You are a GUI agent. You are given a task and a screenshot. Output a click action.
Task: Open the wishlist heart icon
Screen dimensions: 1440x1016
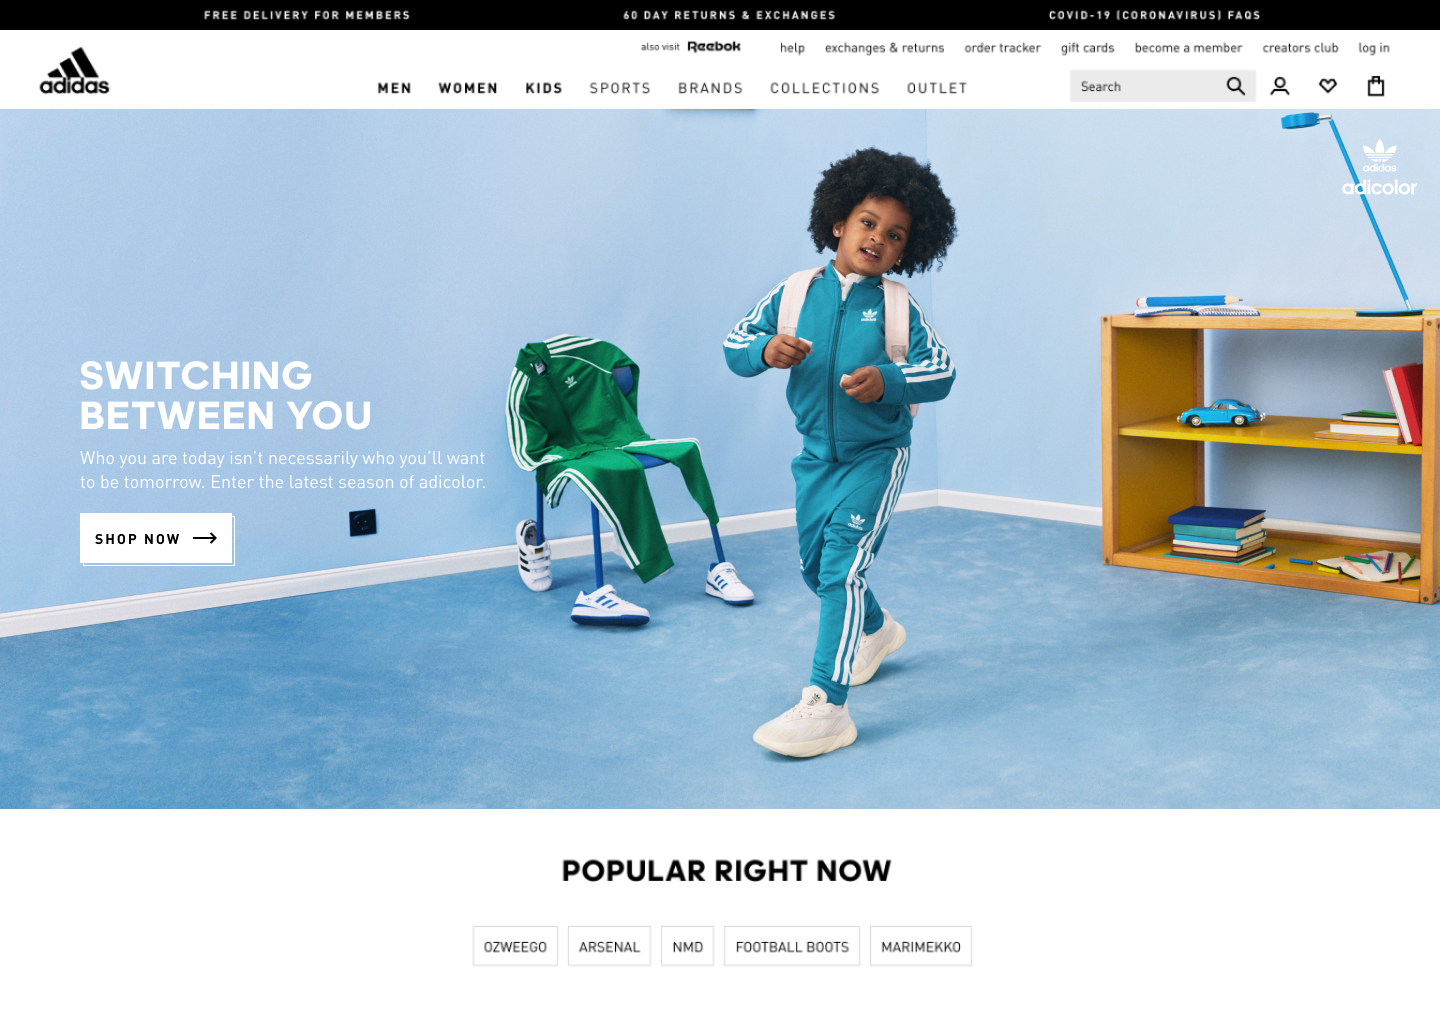point(1327,87)
